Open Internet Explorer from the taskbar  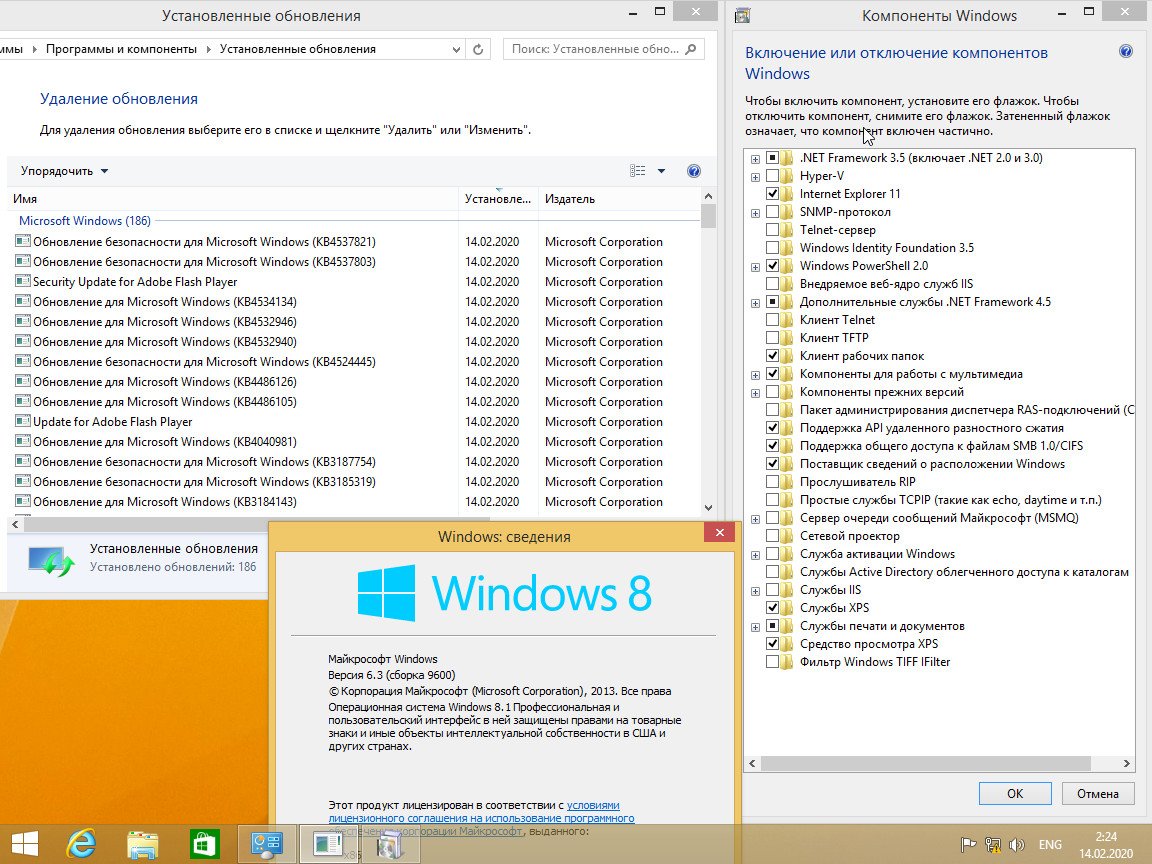[x=81, y=845]
